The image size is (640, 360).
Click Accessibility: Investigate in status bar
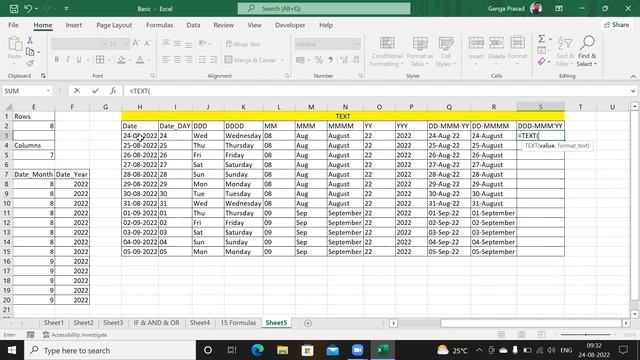[x=75, y=335]
